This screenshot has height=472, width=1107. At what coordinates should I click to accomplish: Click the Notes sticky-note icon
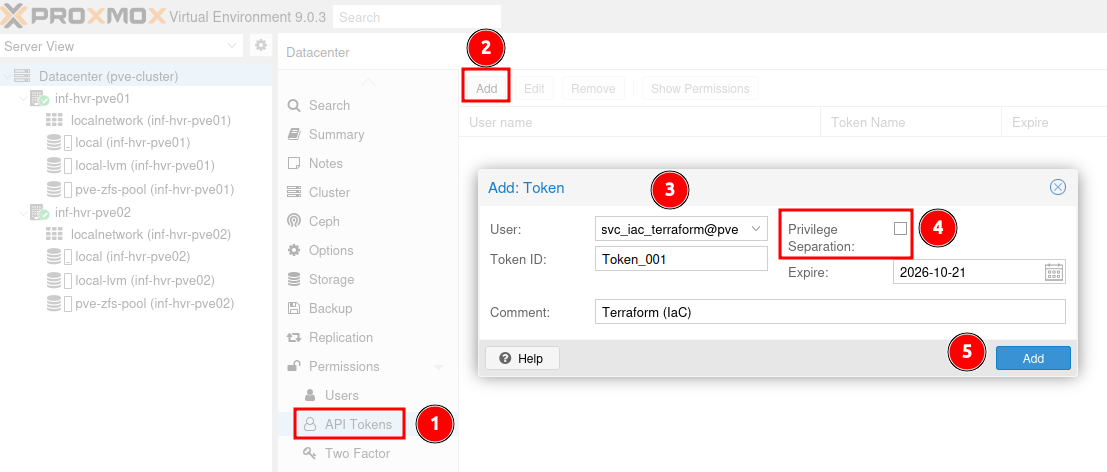tap(294, 164)
